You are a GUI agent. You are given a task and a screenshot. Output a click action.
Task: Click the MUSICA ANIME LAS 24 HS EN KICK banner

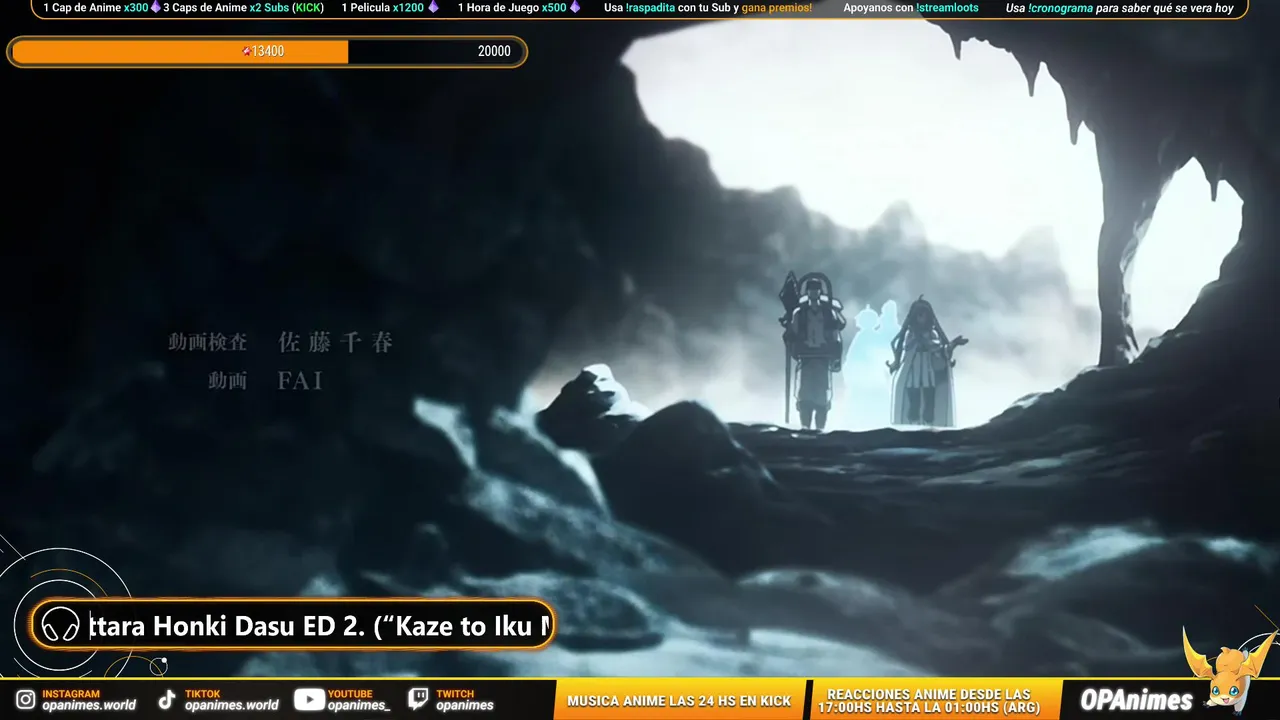679,701
